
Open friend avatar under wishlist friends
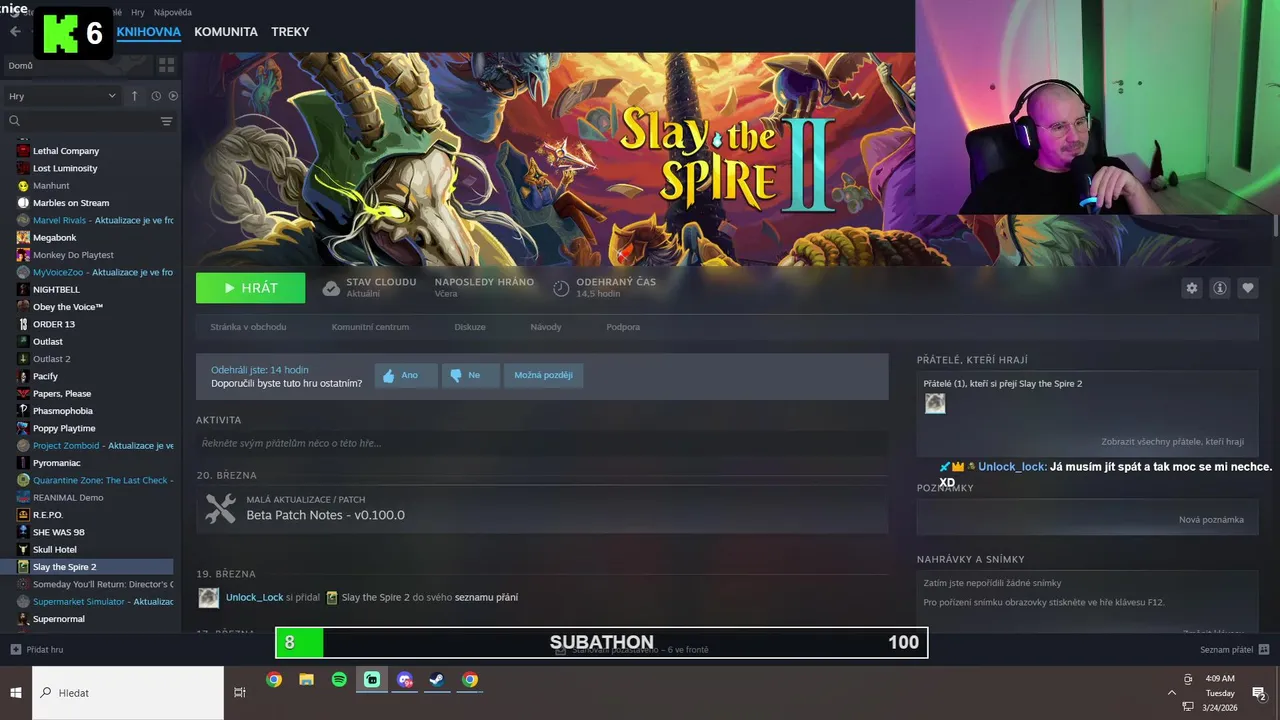coord(935,403)
